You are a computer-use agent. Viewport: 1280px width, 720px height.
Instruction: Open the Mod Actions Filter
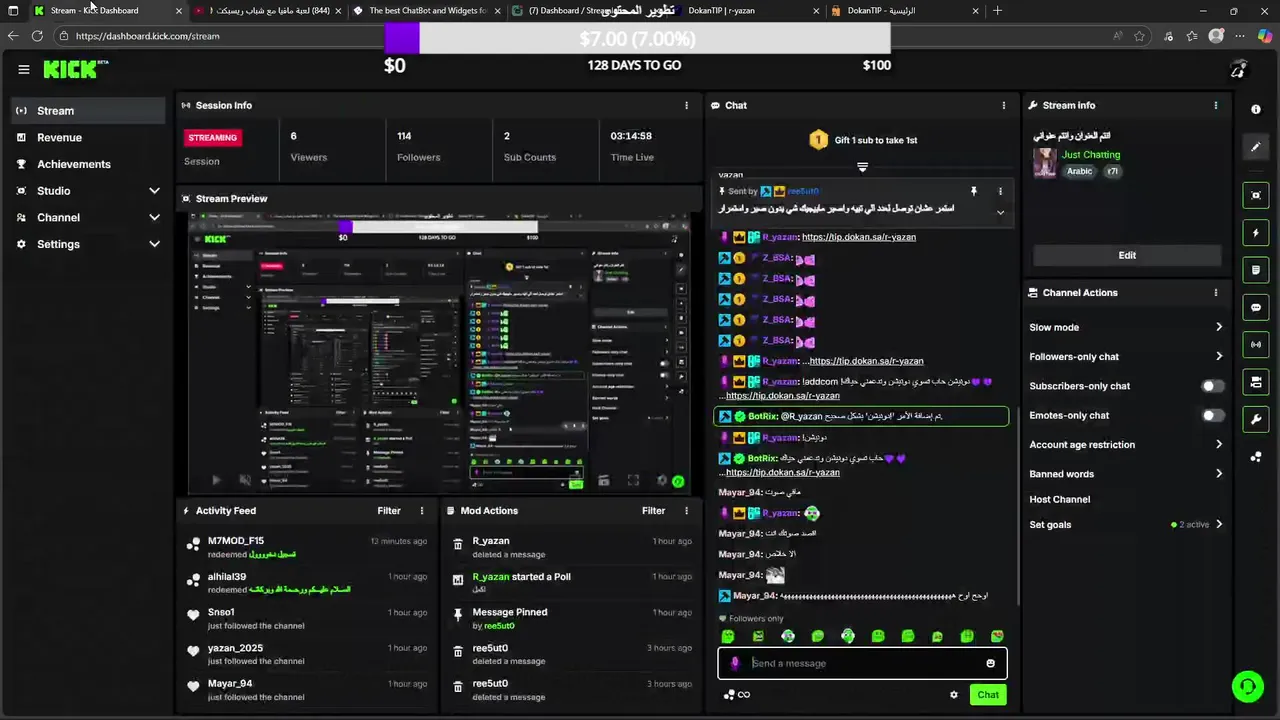[x=653, y=511]
